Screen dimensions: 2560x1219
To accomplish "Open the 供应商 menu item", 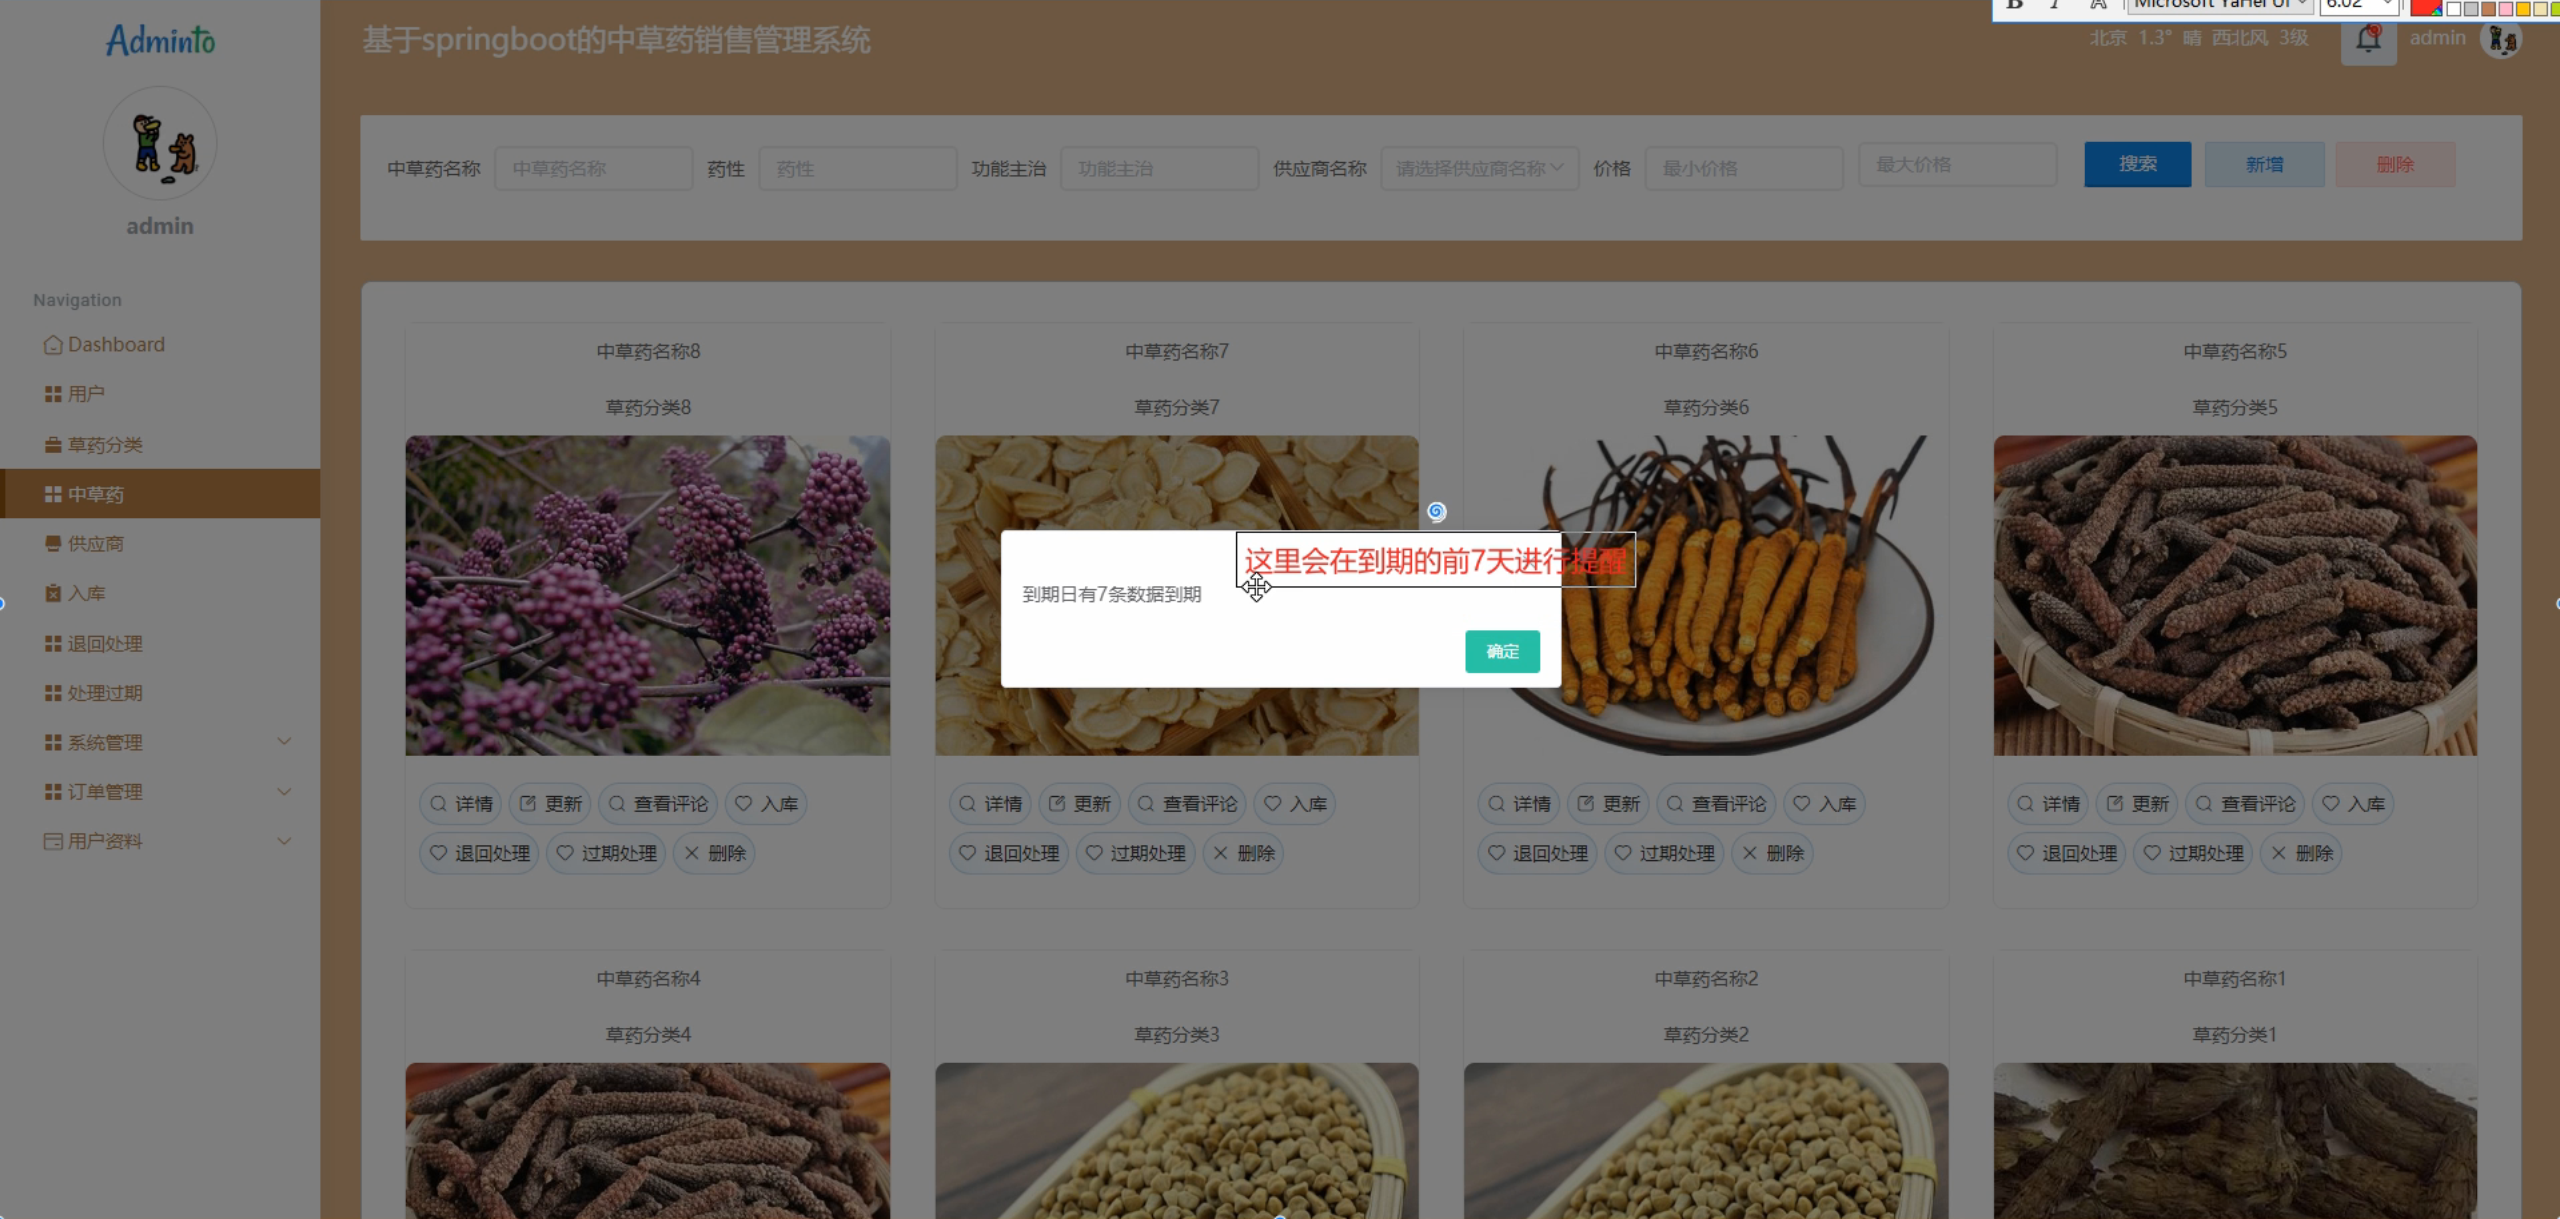I will [x=95, y=543].
